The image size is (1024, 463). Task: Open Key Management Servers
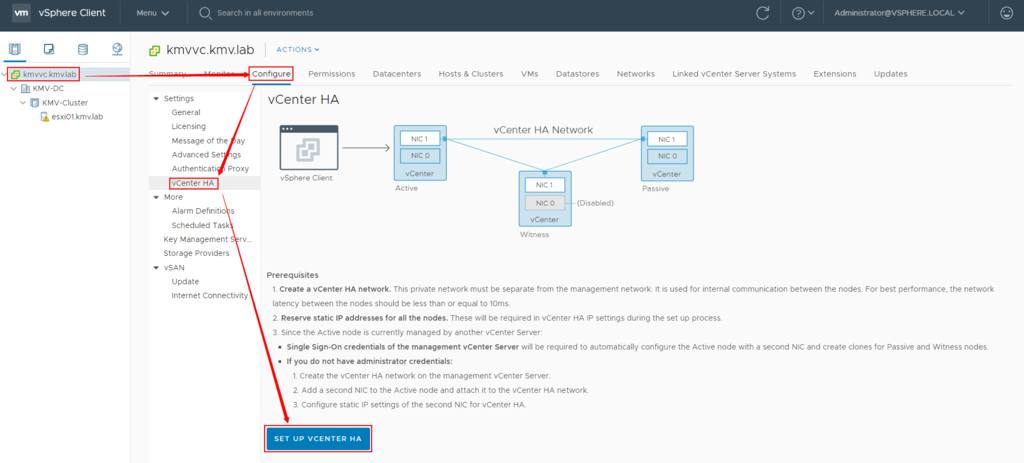208,239
